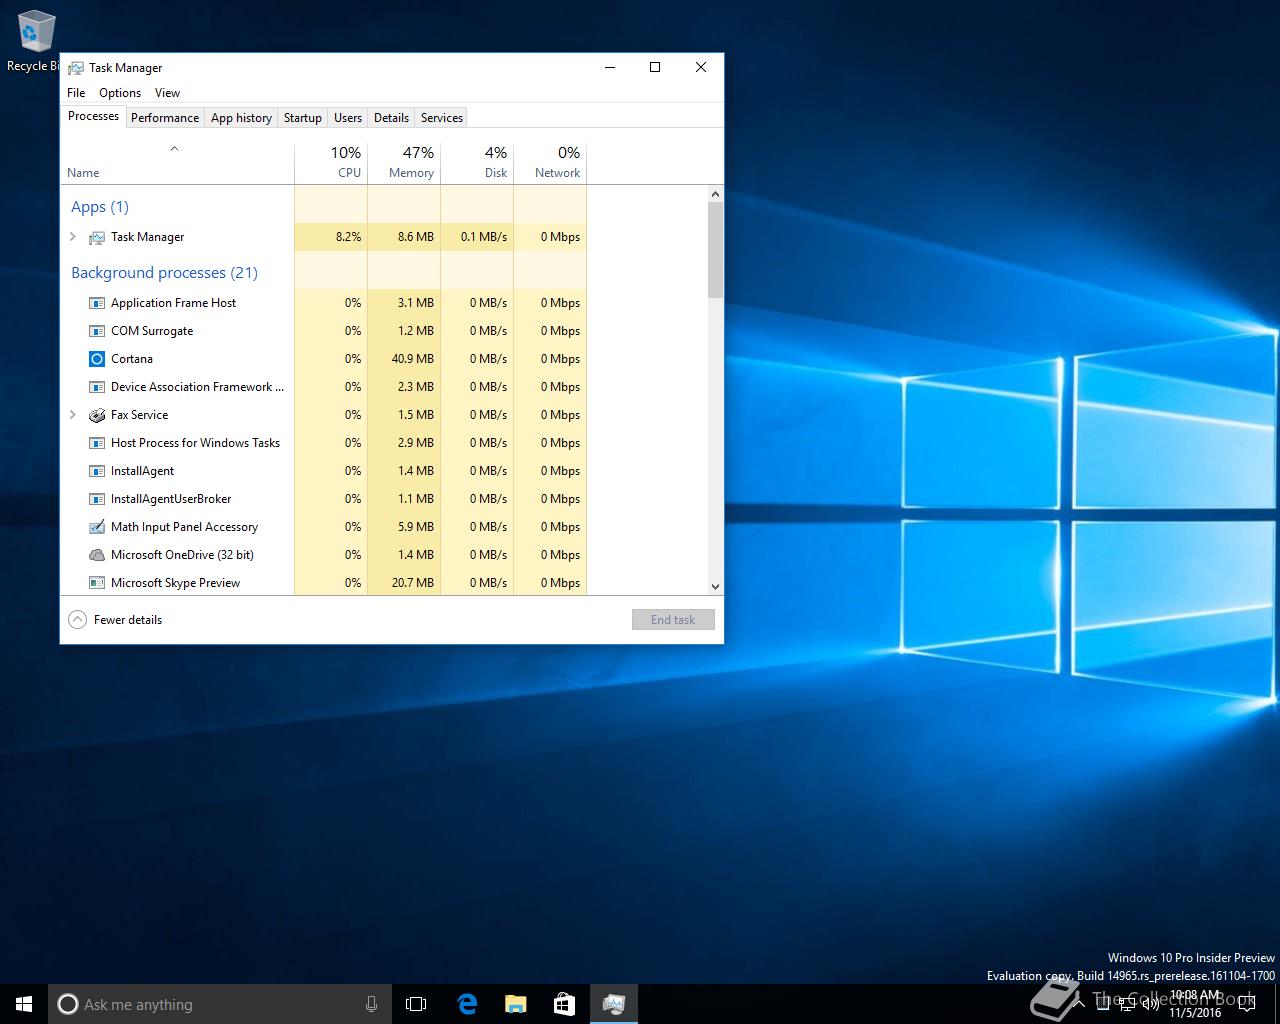The height and width of the screenshot is (1024, 1280).
Task: Click the Microsoft OneDrive cloud icon
Action: [97, 555]
